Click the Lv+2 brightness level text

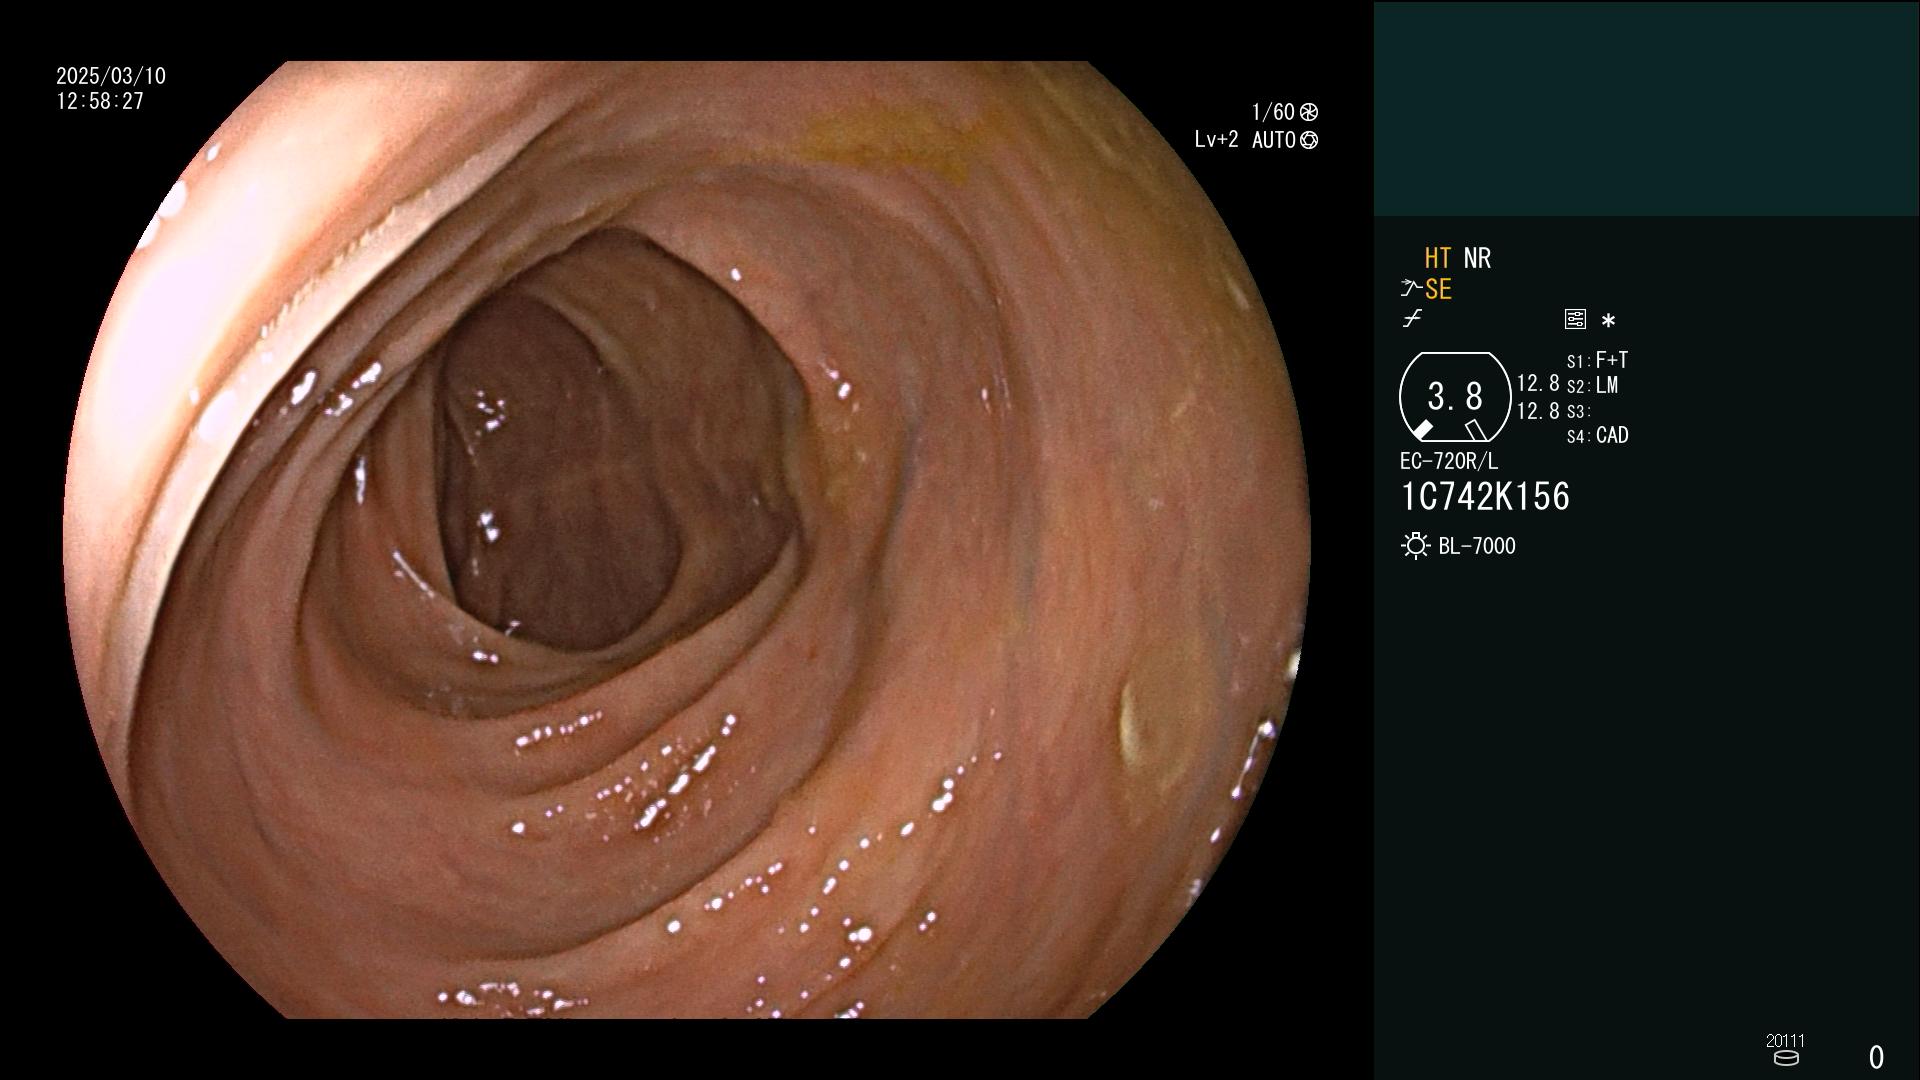(x=1216, y=140)
